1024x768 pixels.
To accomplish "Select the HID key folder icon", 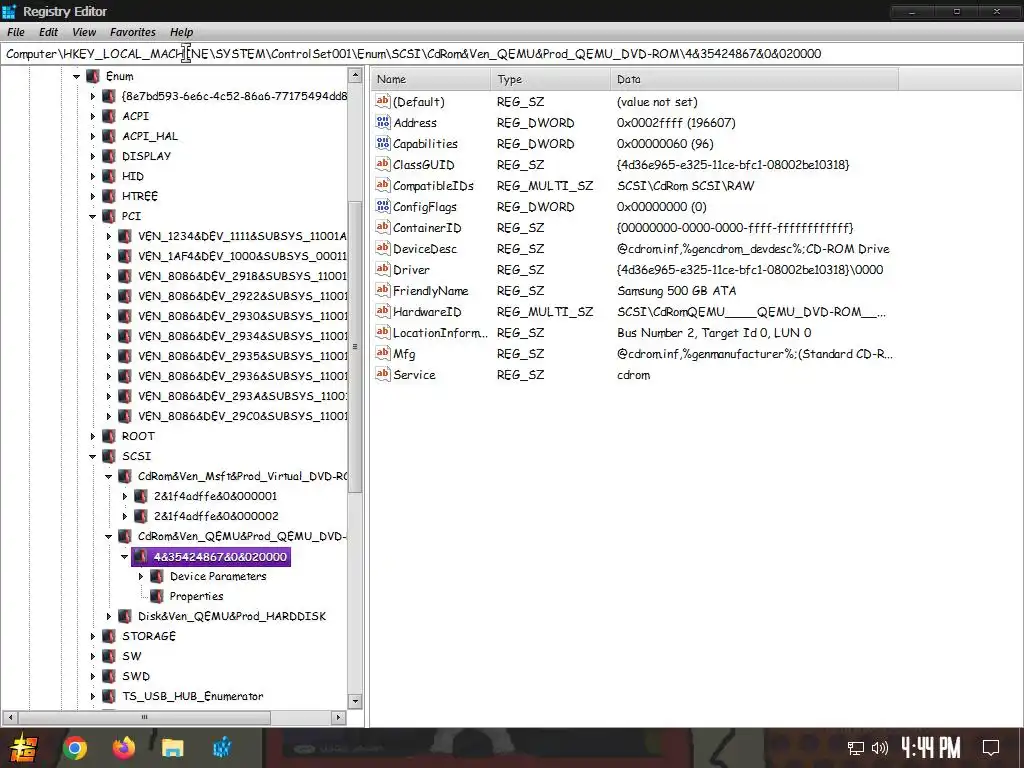I will coord(109,176).
